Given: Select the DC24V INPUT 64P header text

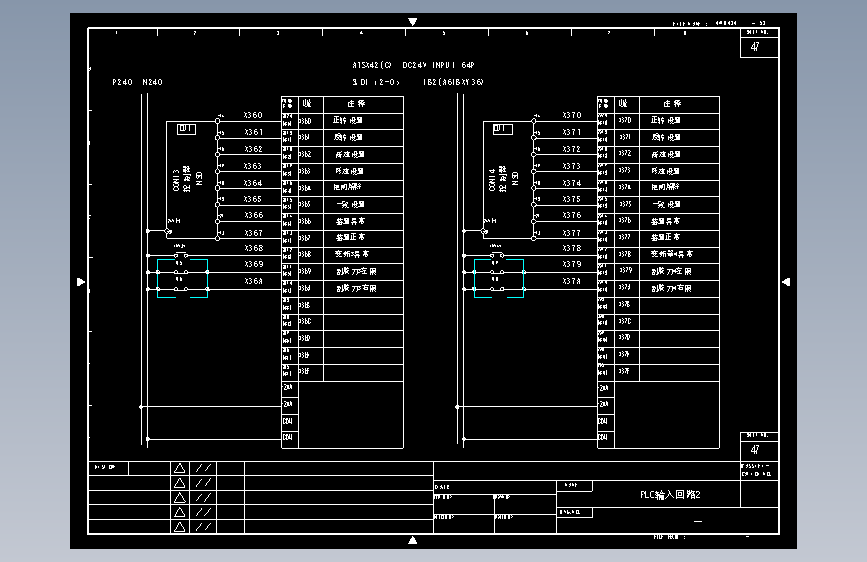Looking at the screenshot, I should pyautogui.click(x=438, y=65).
